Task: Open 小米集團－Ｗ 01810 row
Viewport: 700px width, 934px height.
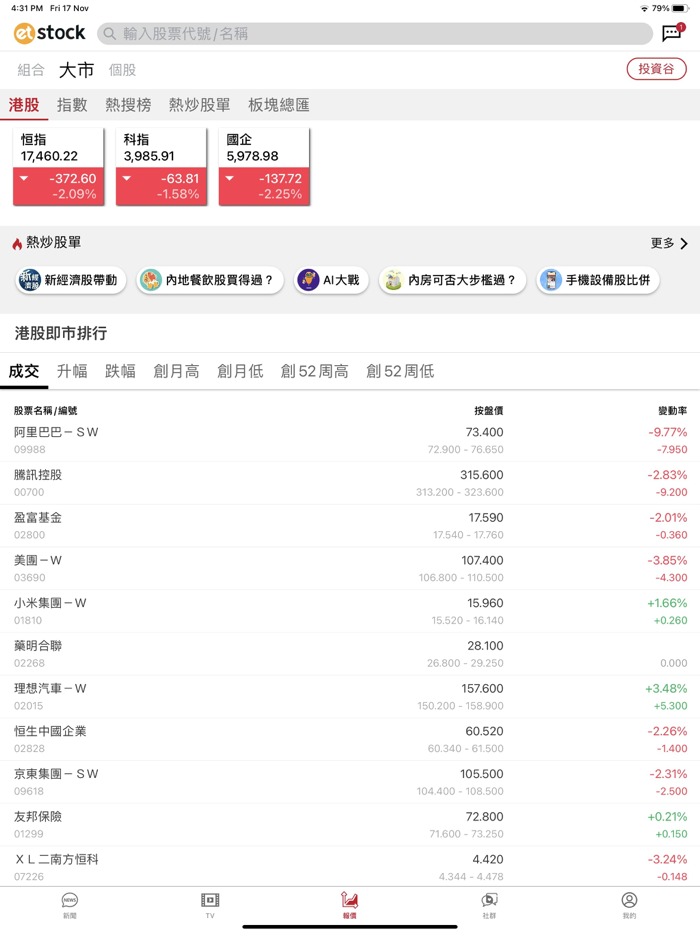Action: point(350,611)
